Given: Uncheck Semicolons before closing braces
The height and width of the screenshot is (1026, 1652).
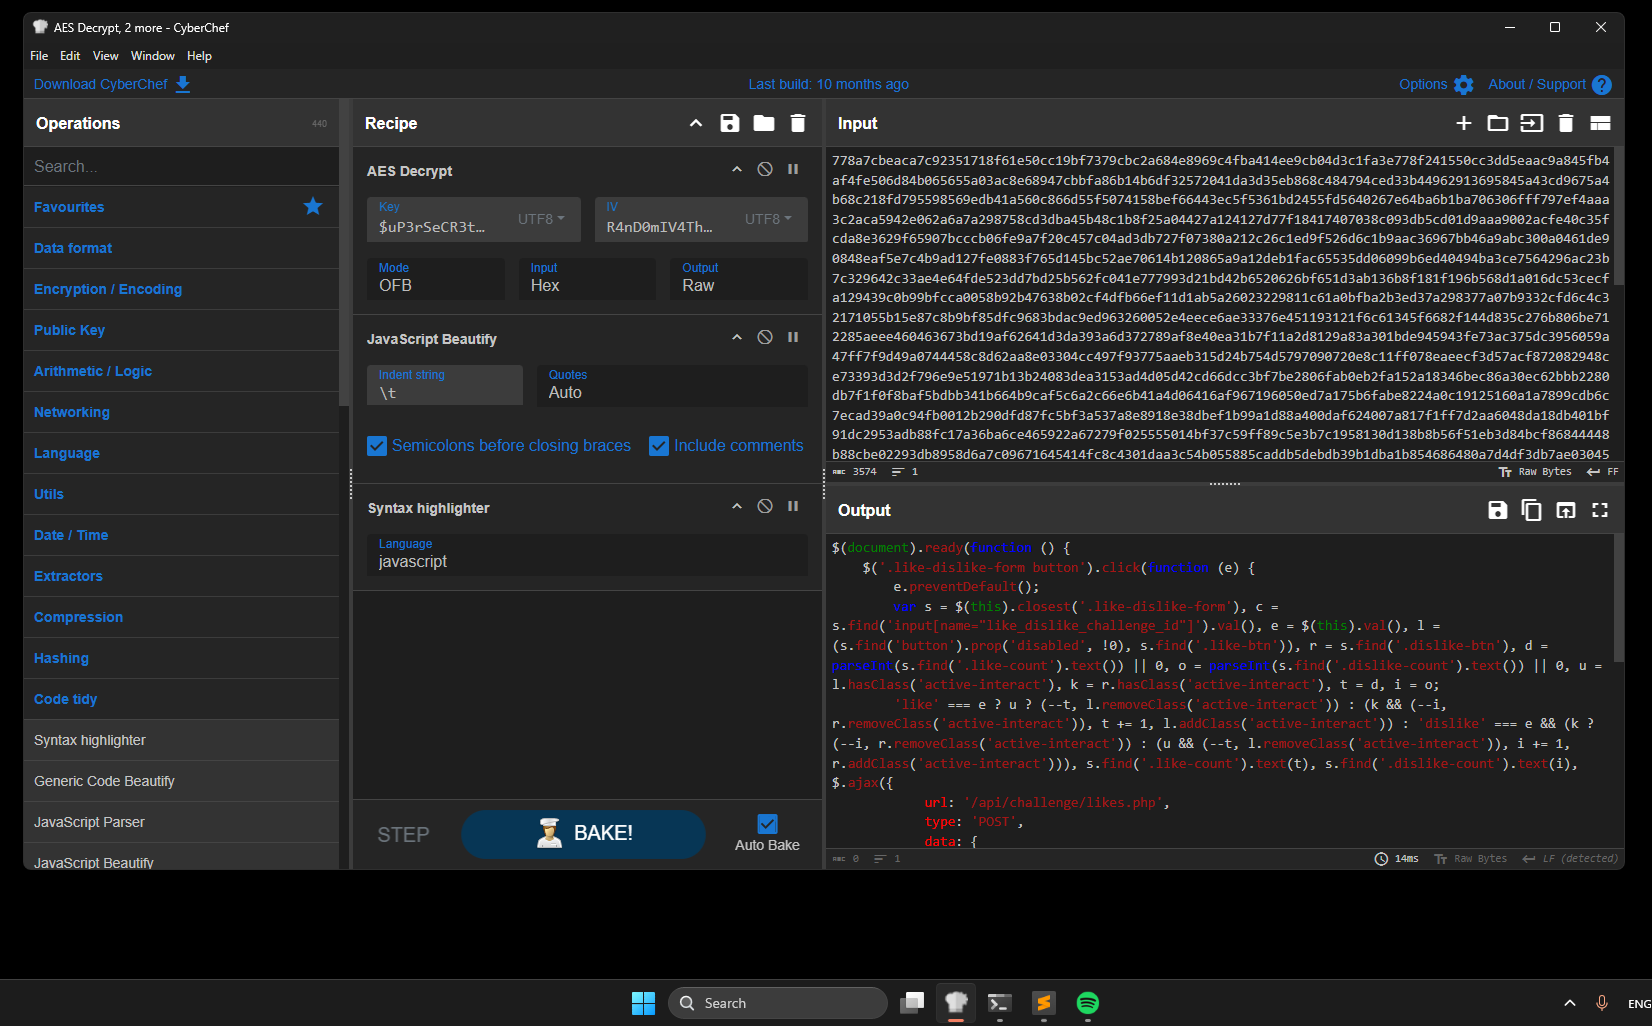Looking at the screenshot, I should (x=377, y=446).
